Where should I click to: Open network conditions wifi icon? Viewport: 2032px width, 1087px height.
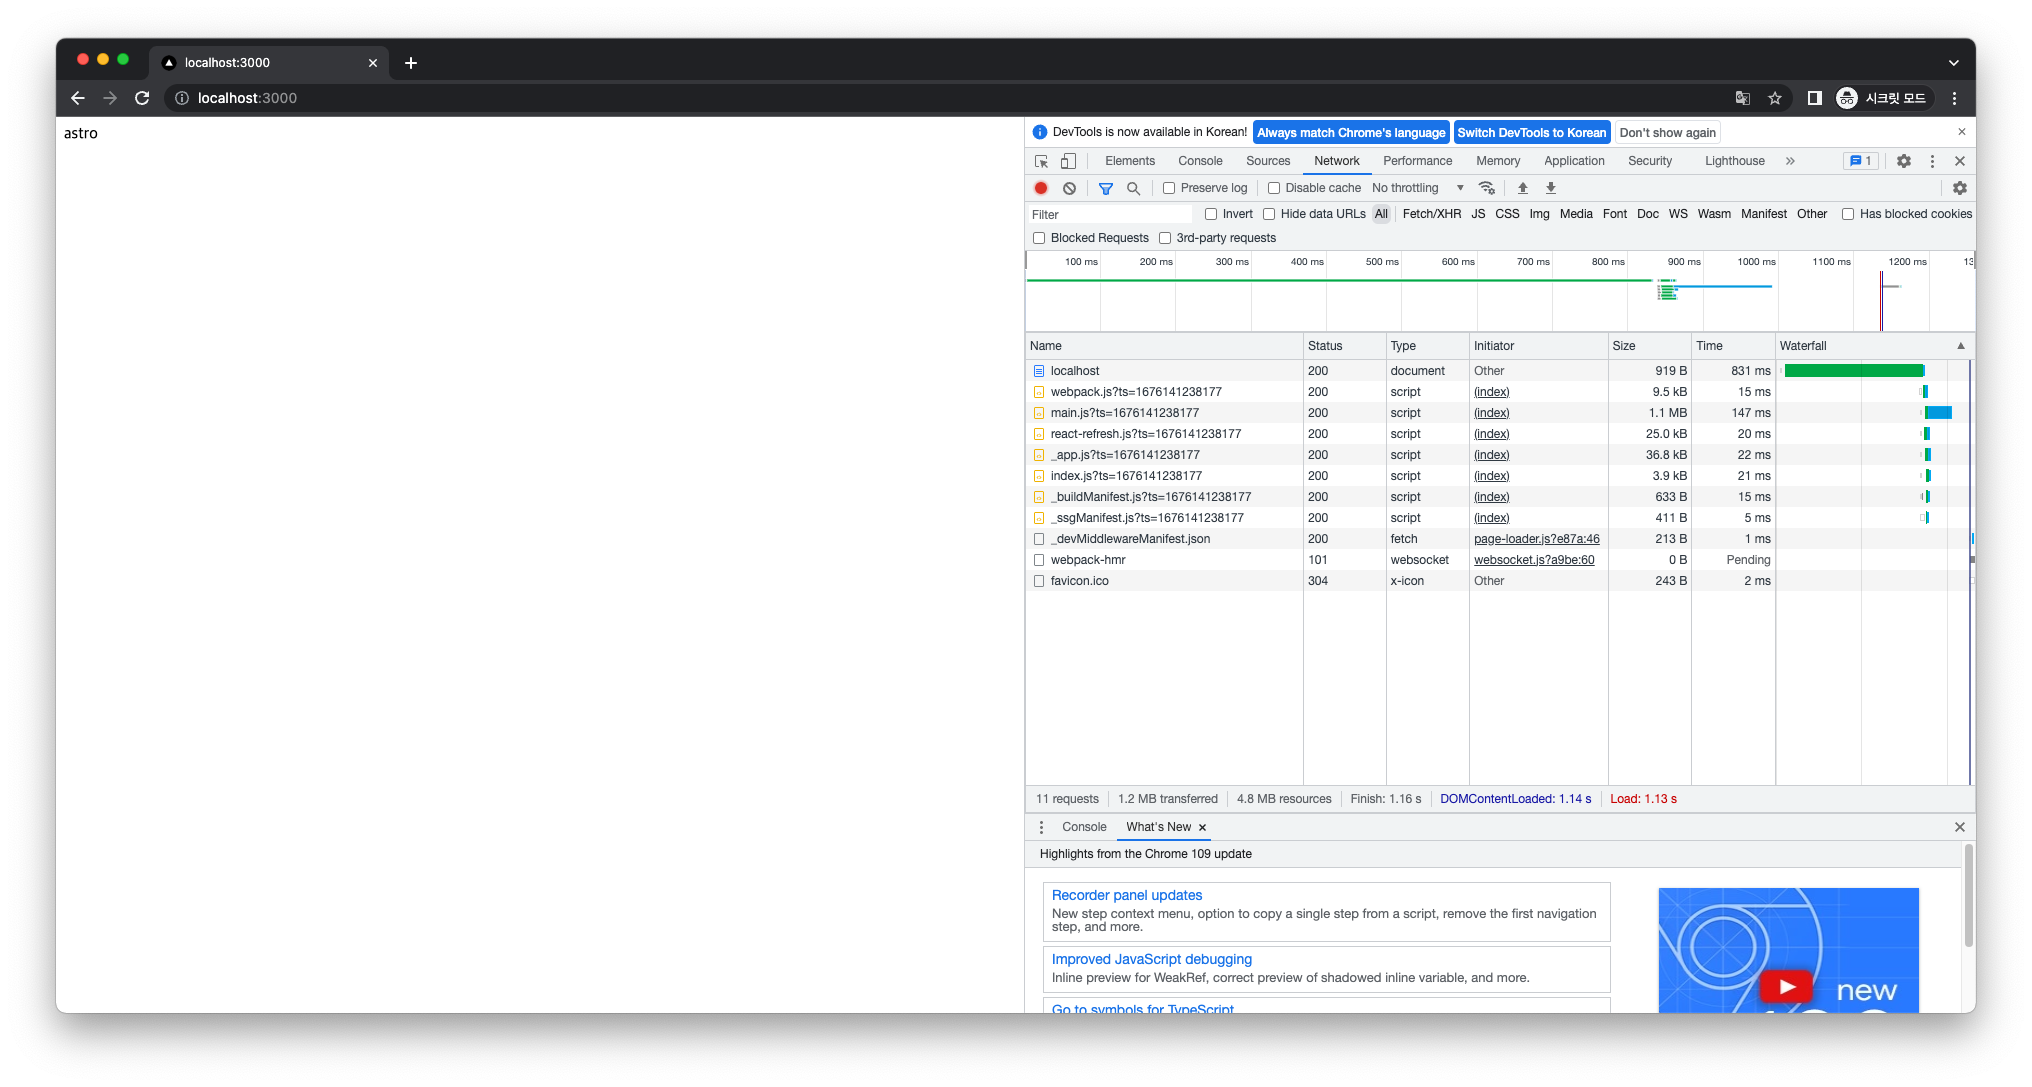click(x=1487, y=188)
